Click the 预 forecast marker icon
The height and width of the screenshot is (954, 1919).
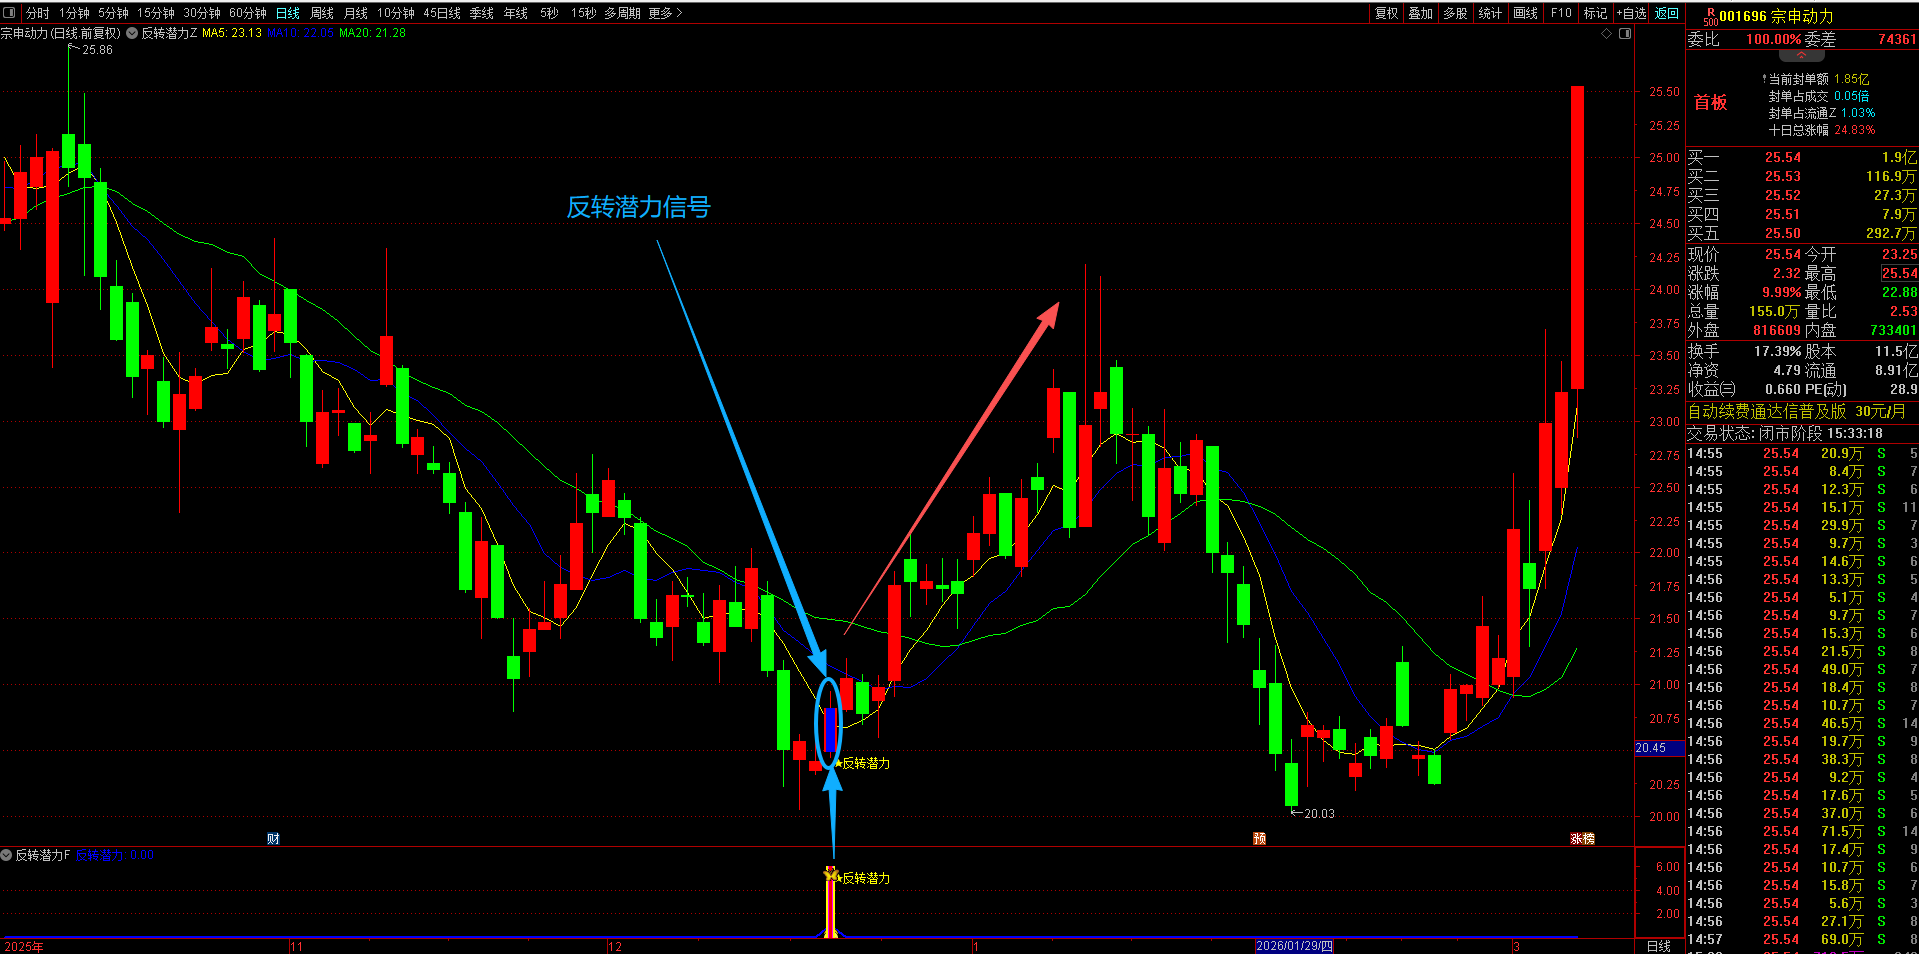coord(1260,838)
